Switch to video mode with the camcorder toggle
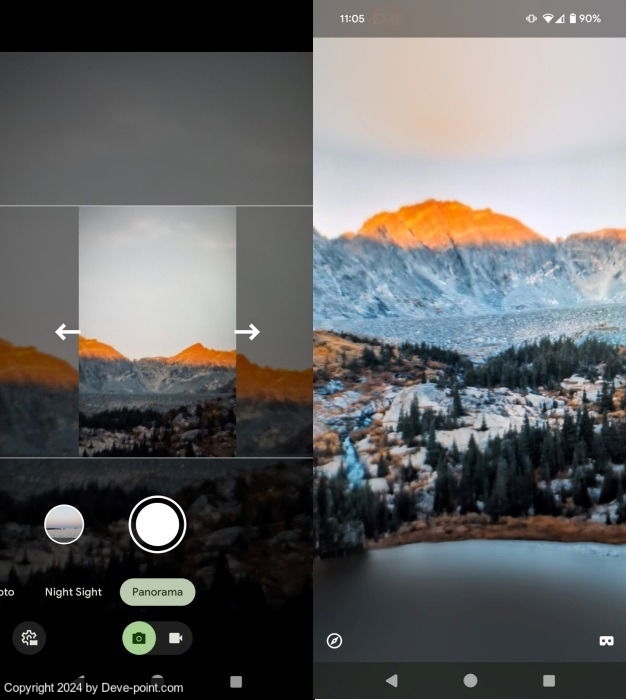The width and height of the screenshot is (626, 700). coord(175,638)
